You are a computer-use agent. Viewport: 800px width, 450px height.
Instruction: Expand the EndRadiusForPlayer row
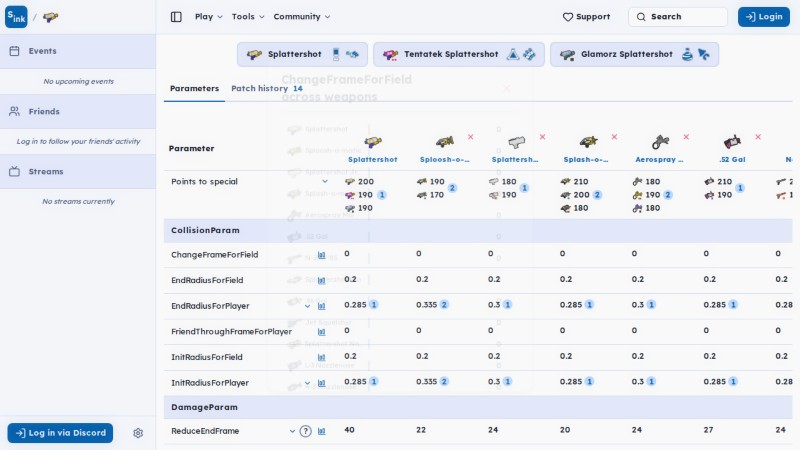pyautogui.click(x=307, y=306)
